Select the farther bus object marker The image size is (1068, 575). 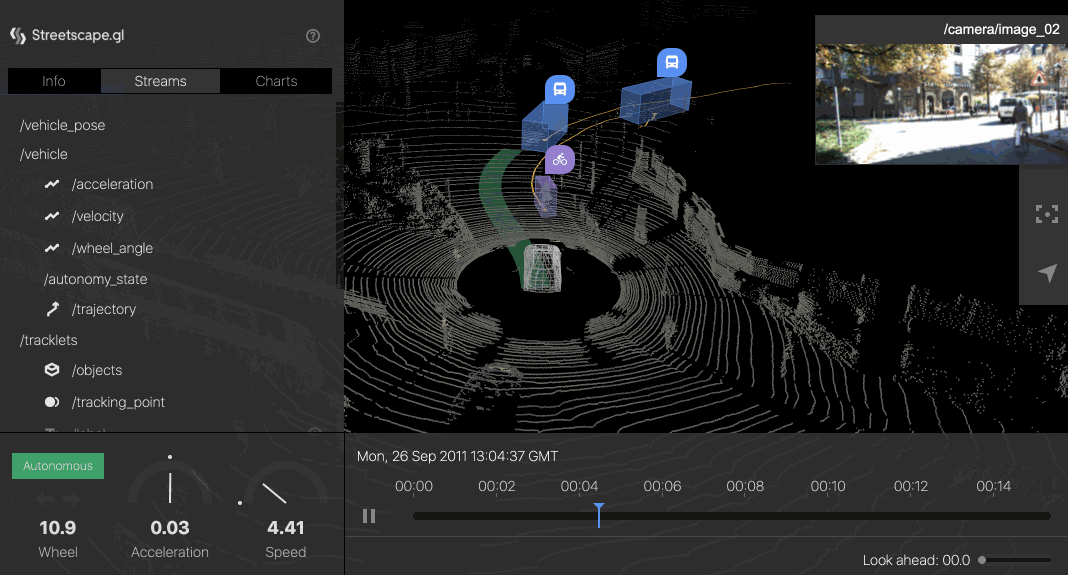(x=672, y=63)
